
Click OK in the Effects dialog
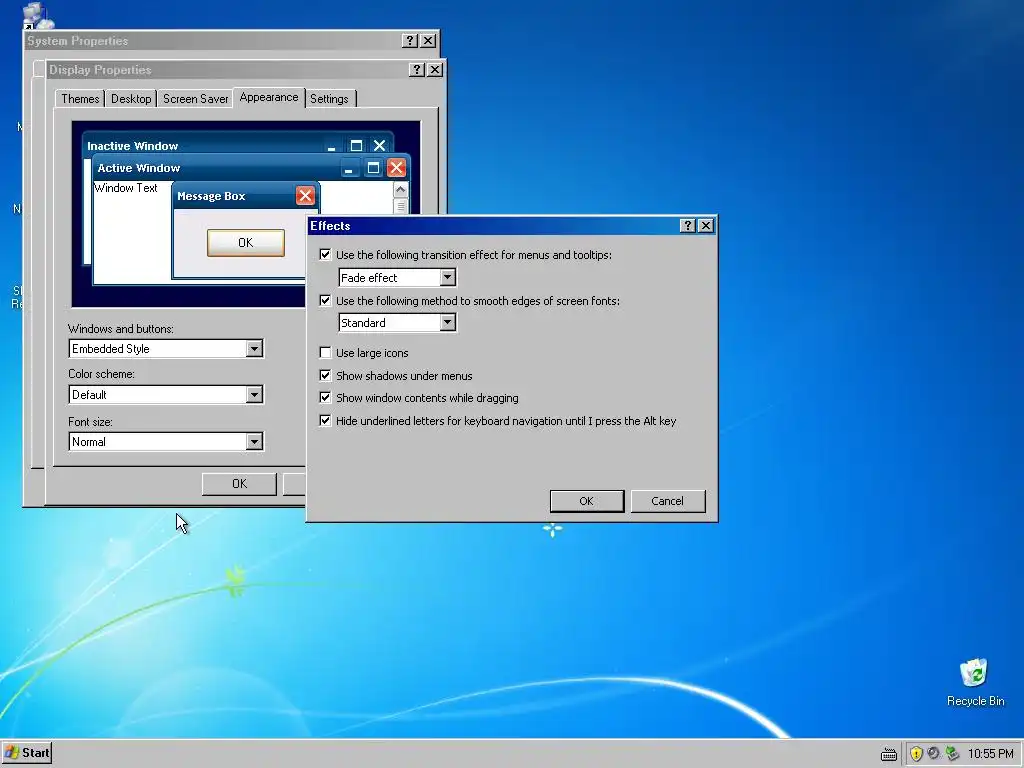[x=586, y=501]
